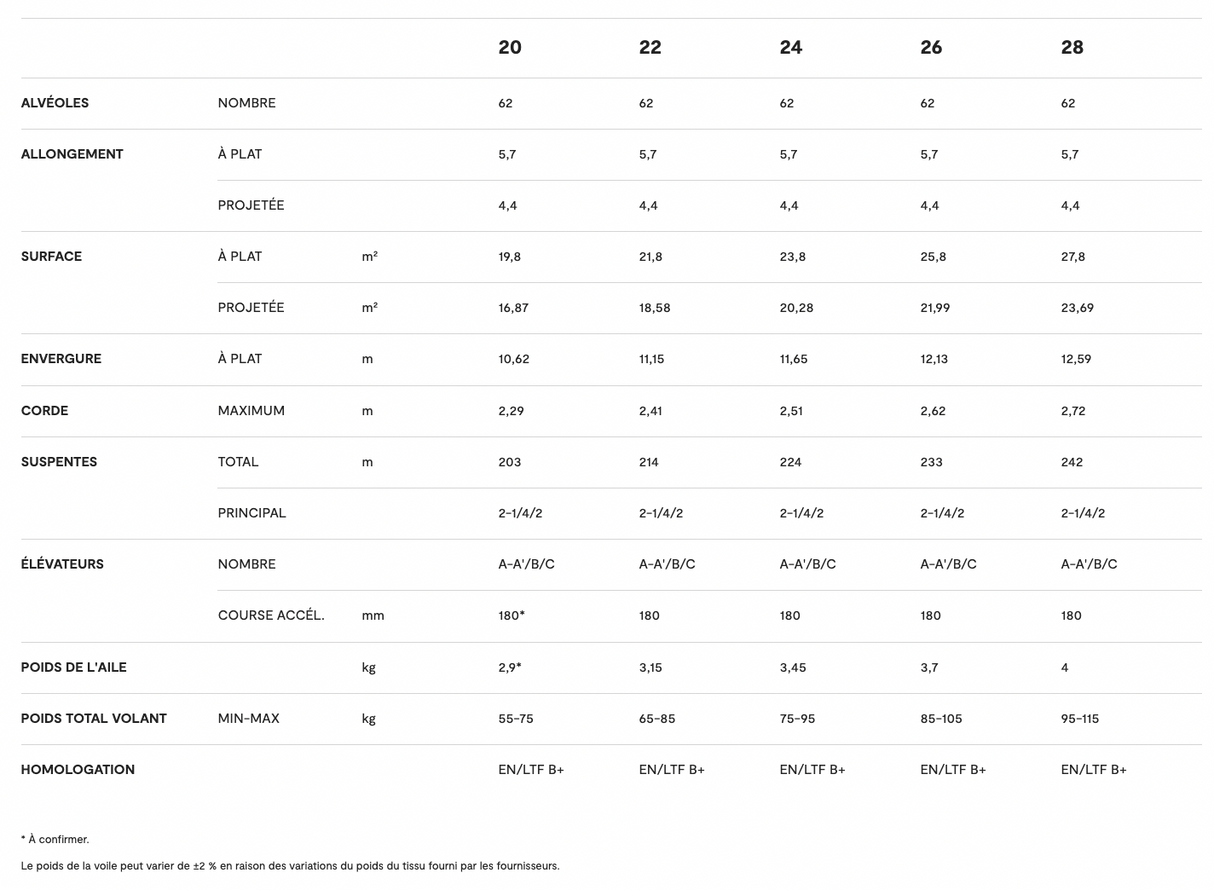Click the POIDS DE L'AILE label
This screenshot has width=1214, height=890.
coord(74,667)
